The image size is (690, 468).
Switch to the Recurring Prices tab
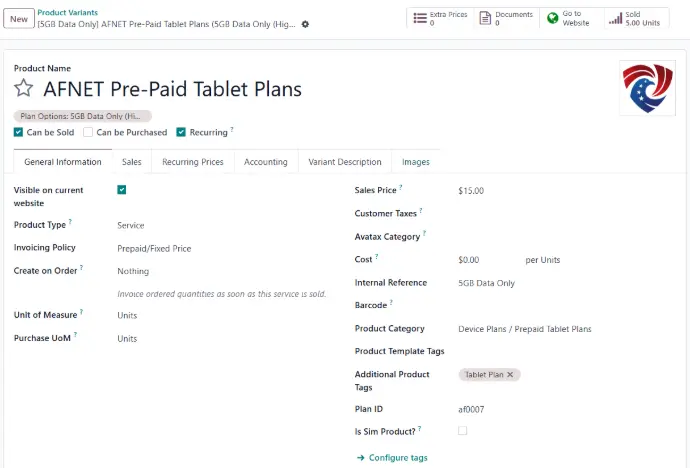coord(192,162)
